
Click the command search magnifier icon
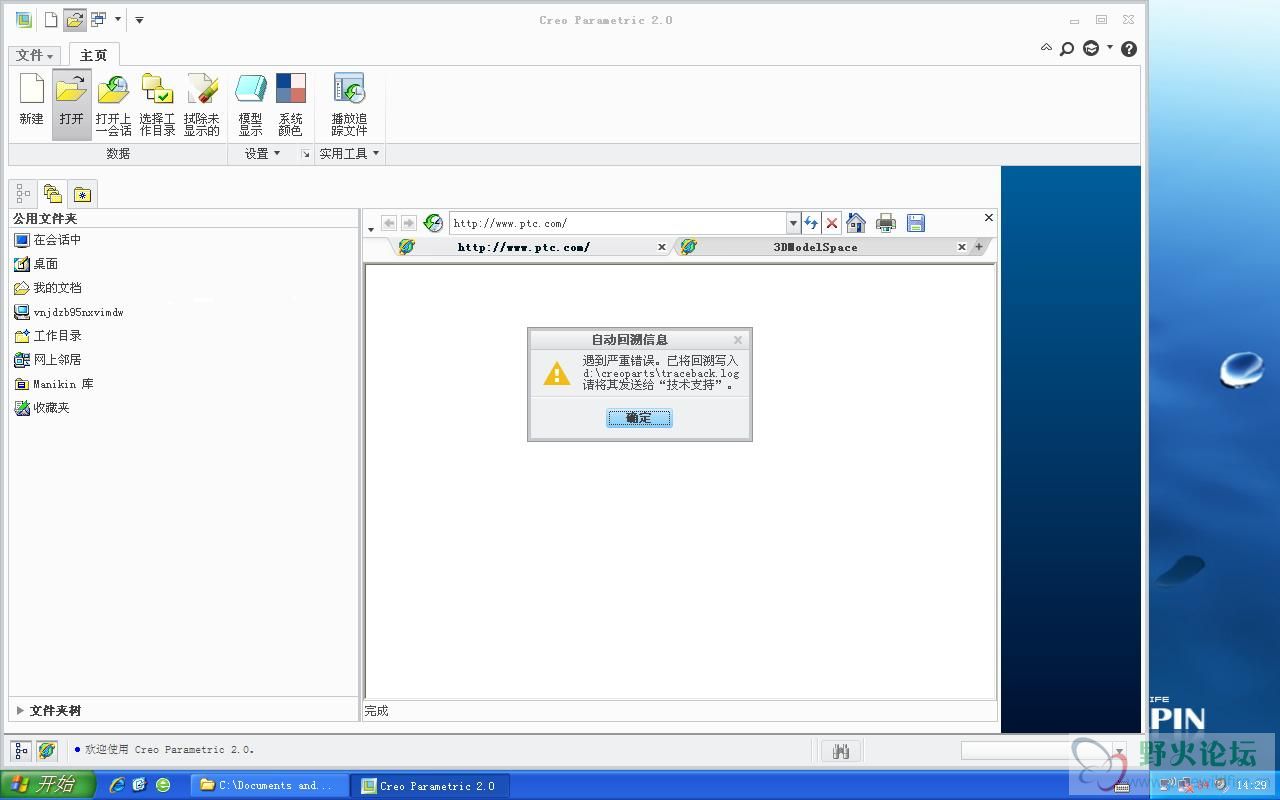click(x=1067, y=48)
